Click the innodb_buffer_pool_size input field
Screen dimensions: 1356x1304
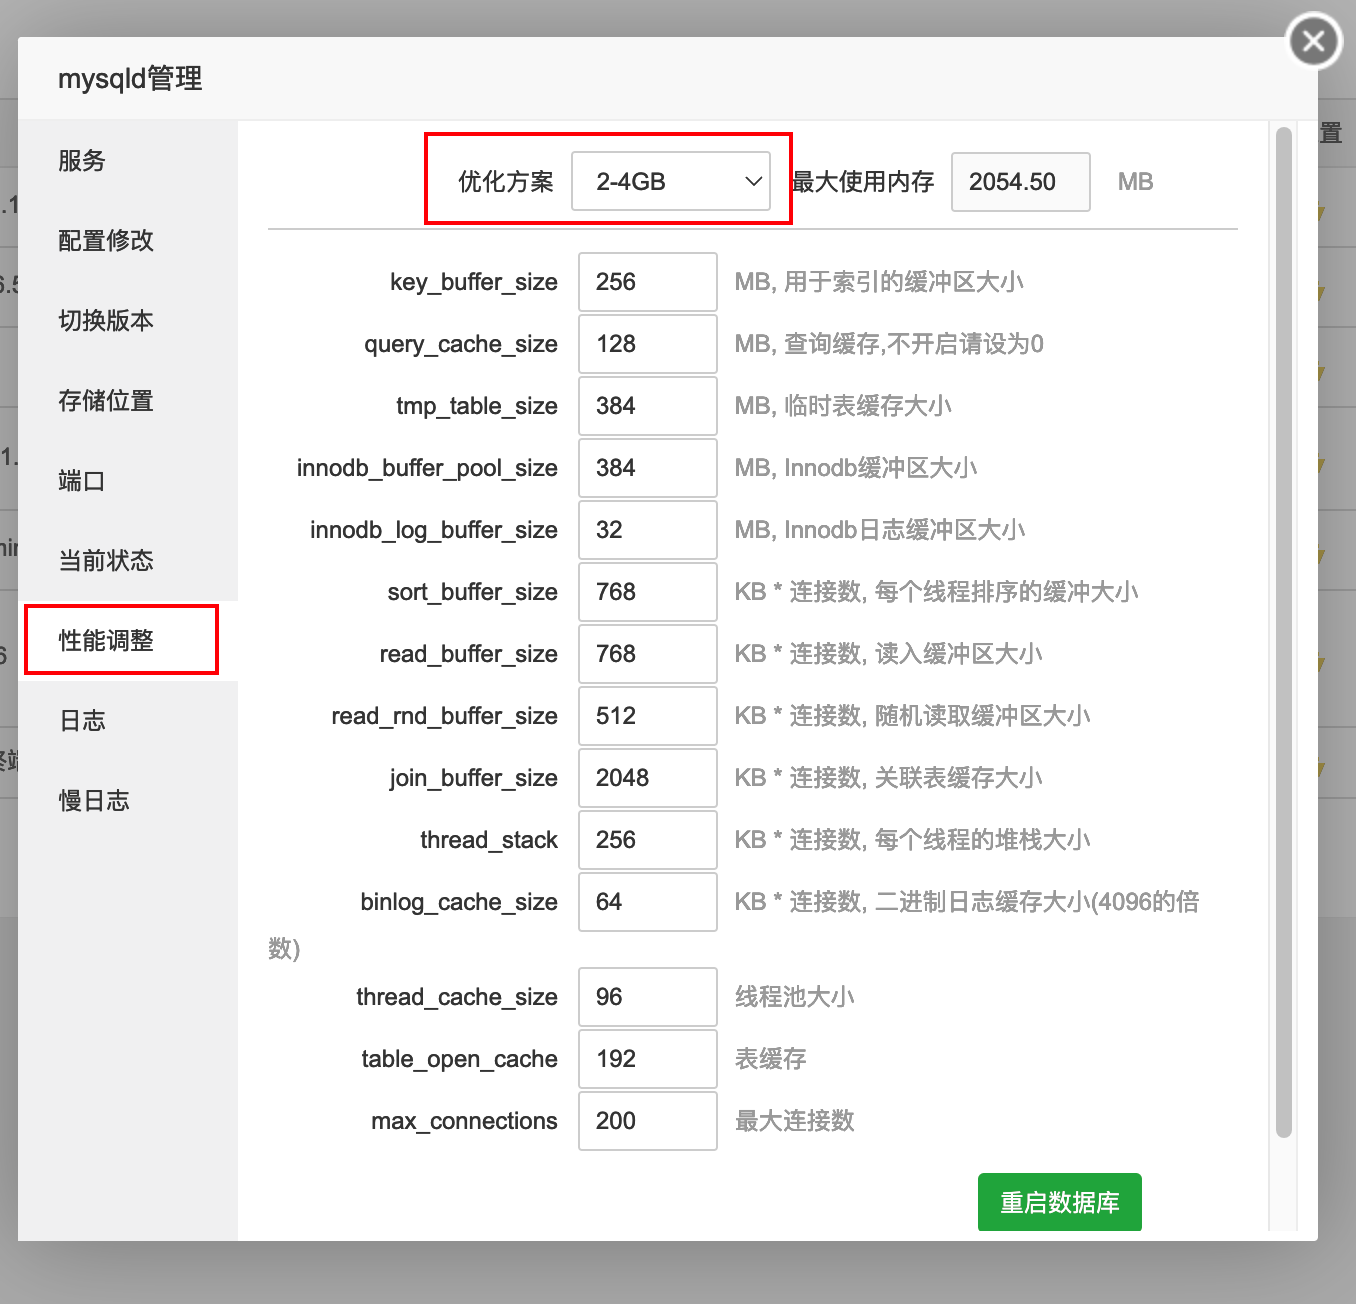[x=648, y=468]
